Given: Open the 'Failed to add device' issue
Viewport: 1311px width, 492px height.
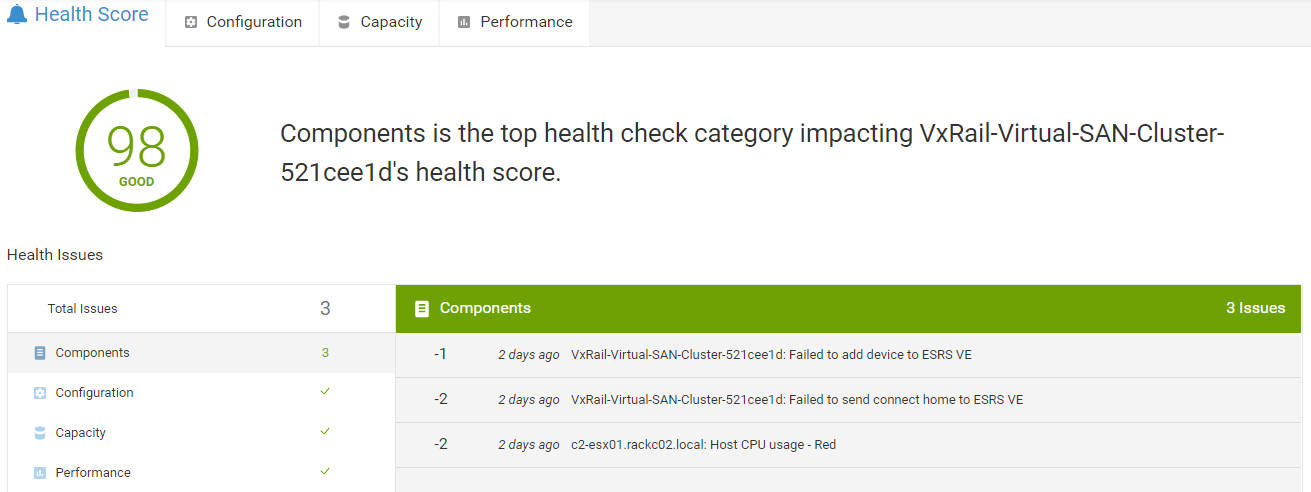Looking at the screenshot, I should coord(771,355).
